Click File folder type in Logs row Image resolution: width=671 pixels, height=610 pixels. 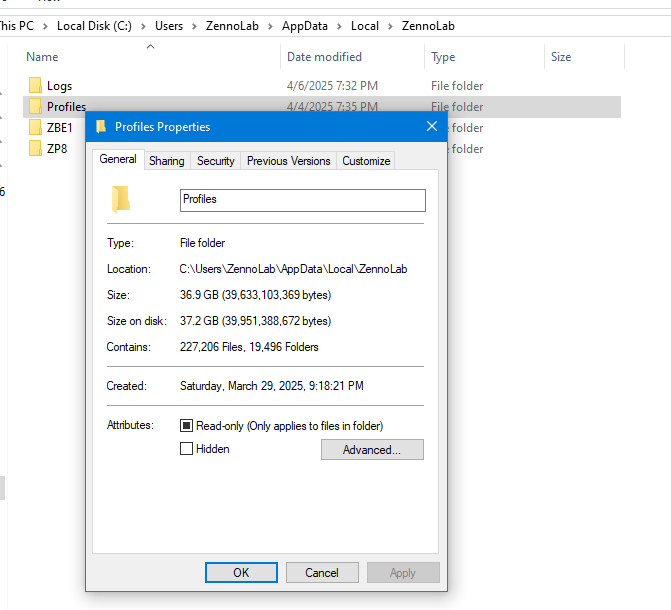[457, 86]
